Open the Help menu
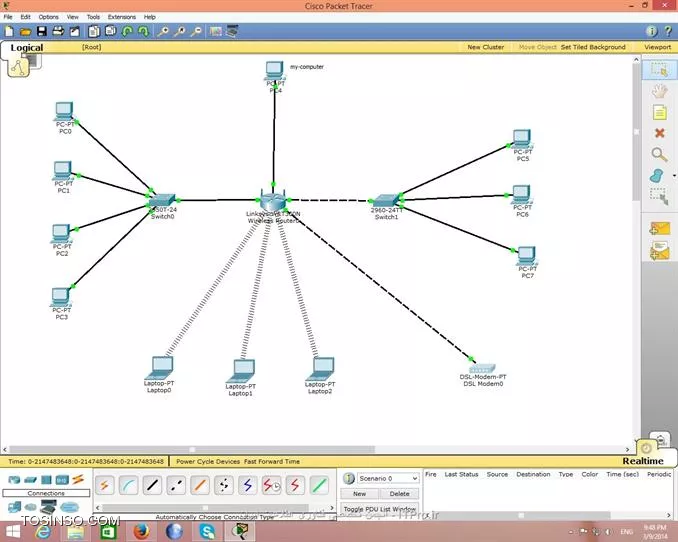 point(150,17)
